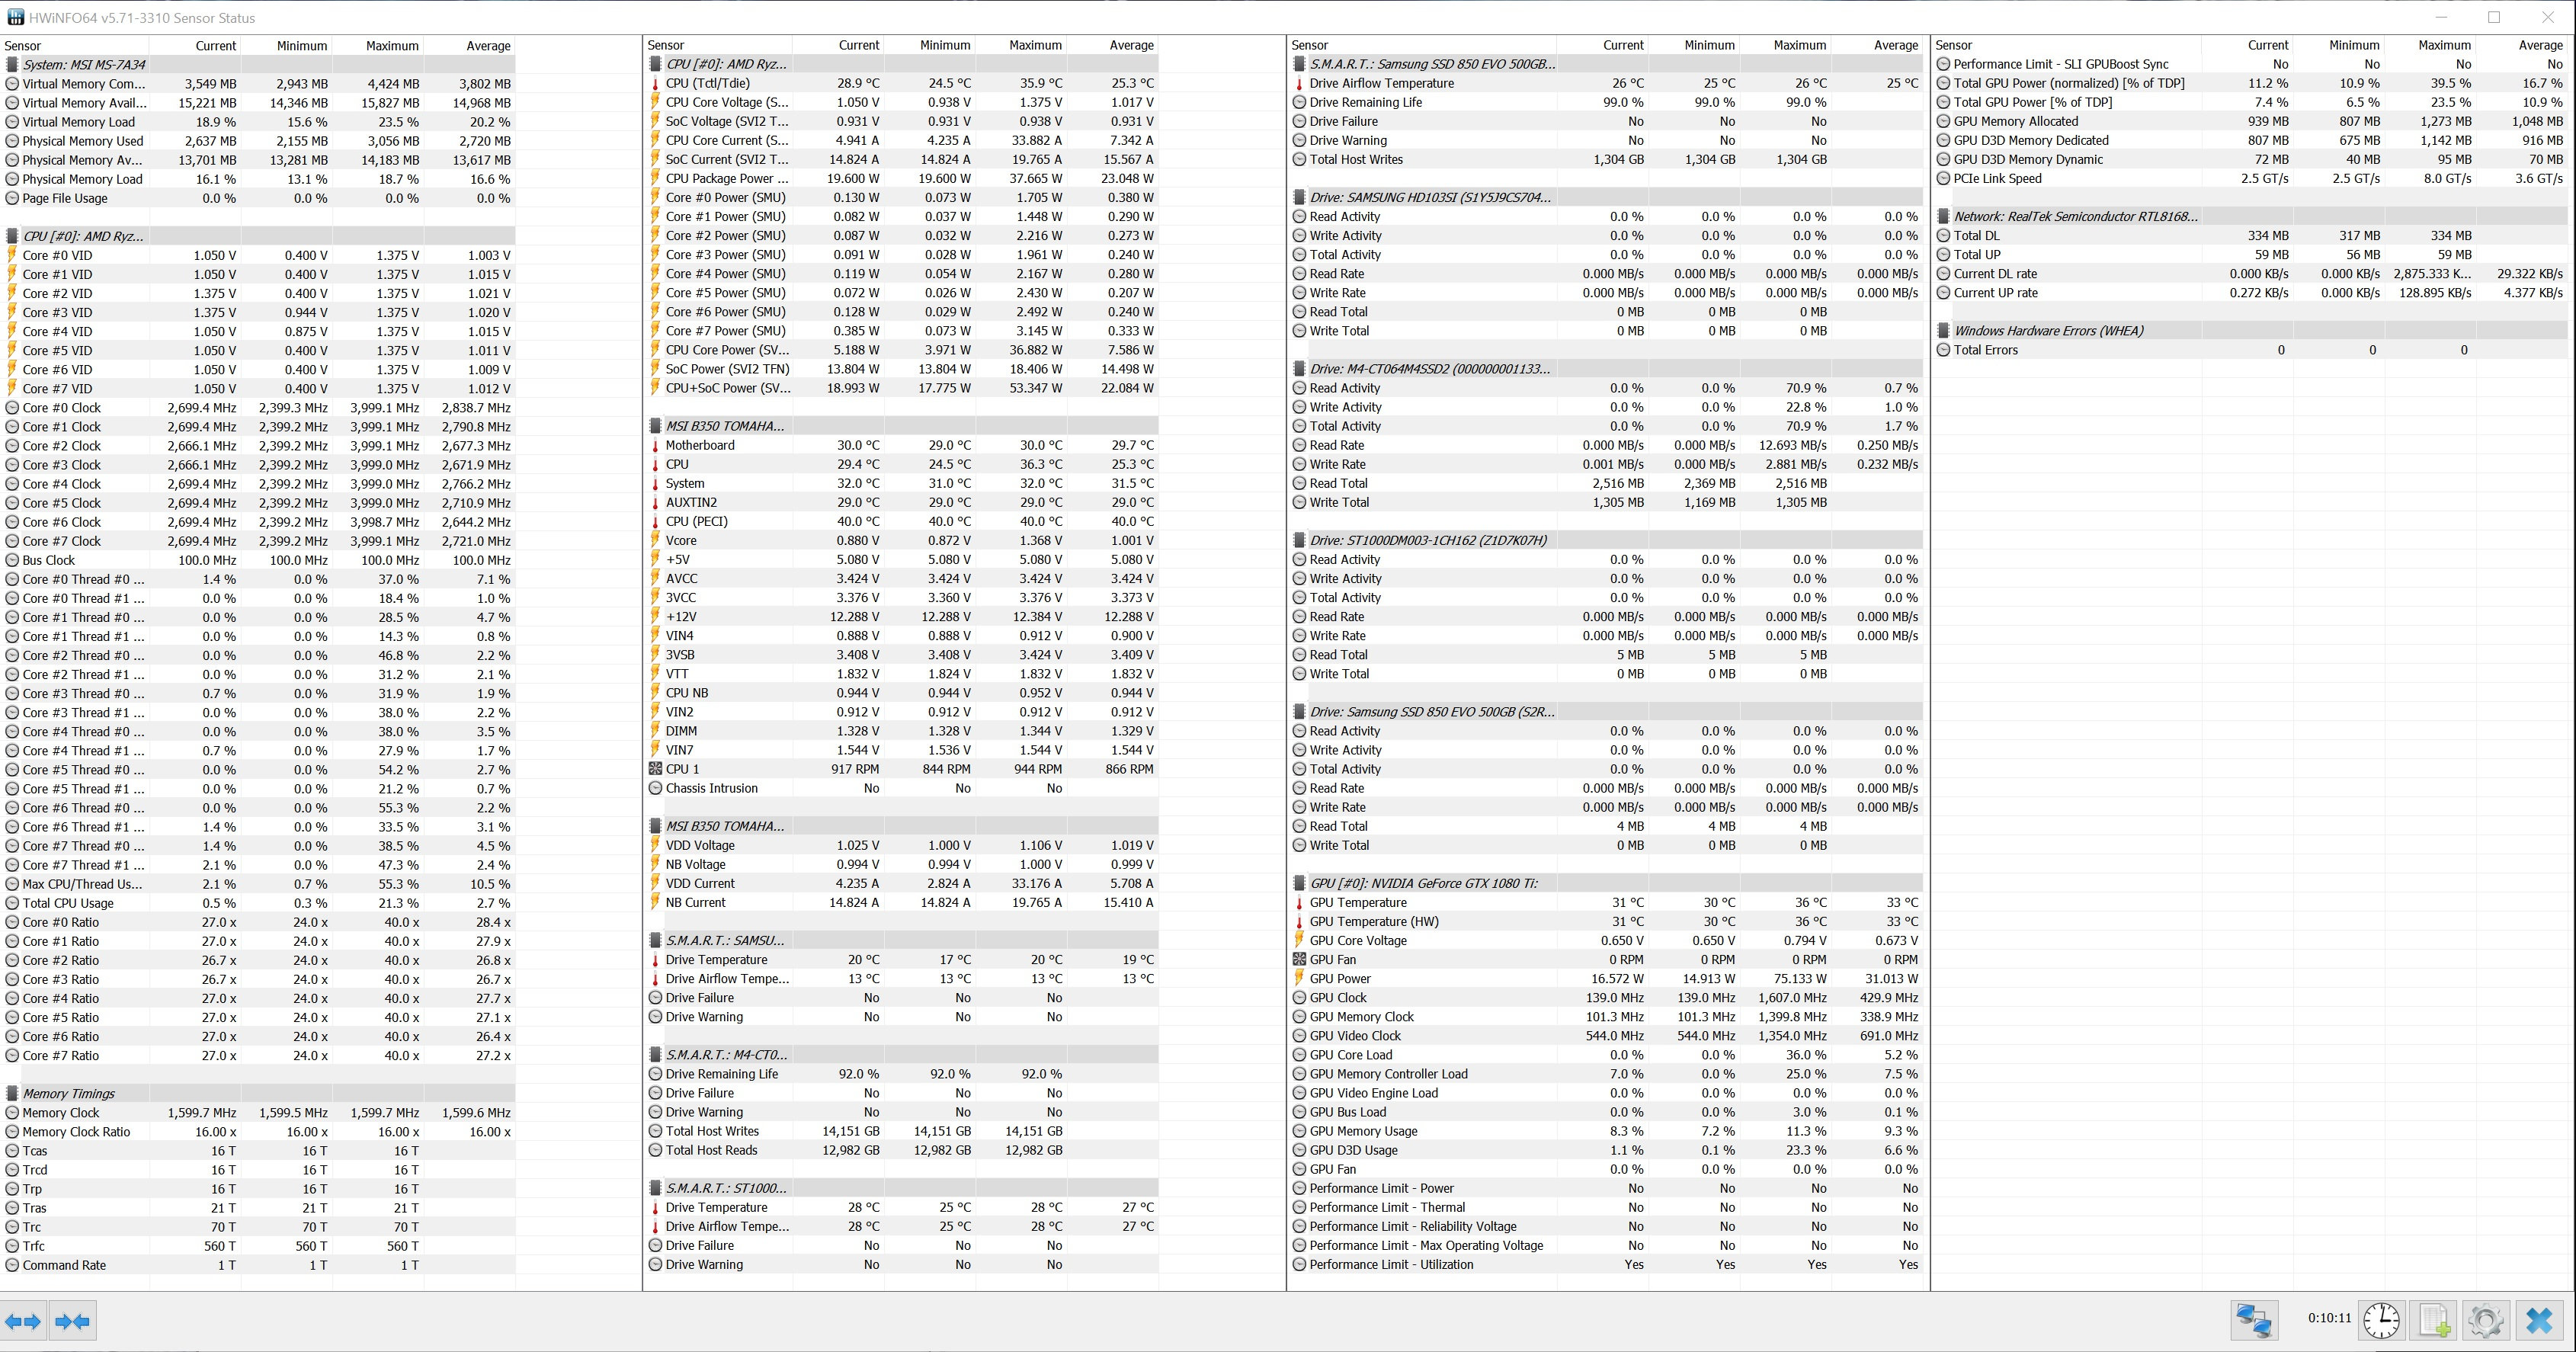Click the Maximum header in second panel
This screenshot has height=1352, width=2576.
1035,46
